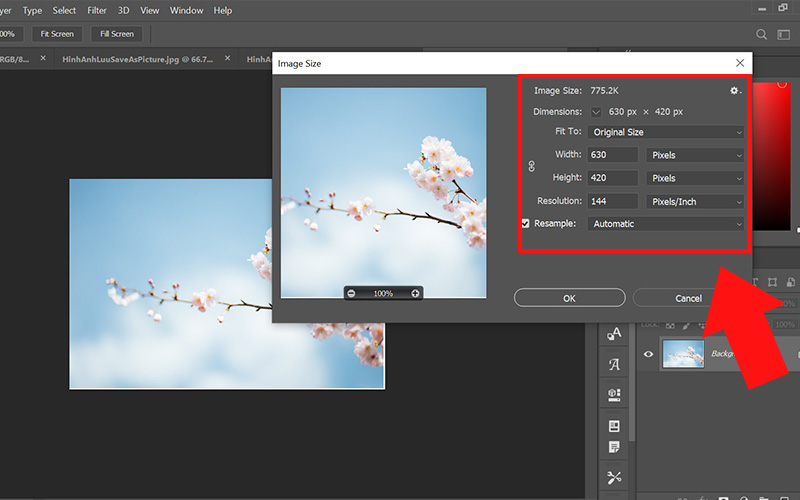Toggle the constrain proportions chain link
Viewport: 800px width, 500px height.
pyautogui.click(x=532, y=166)
